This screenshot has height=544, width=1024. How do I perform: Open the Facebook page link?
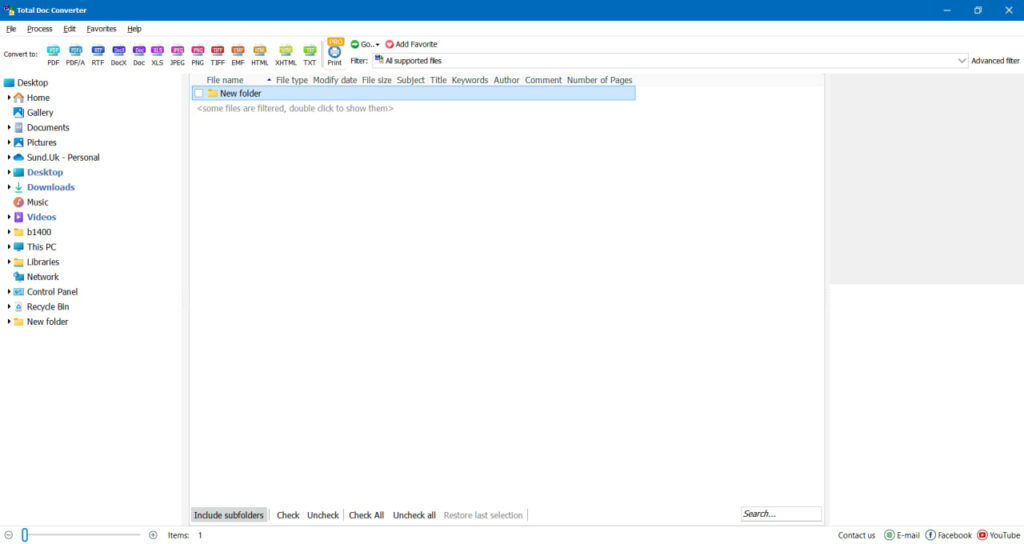coord(948,535)
